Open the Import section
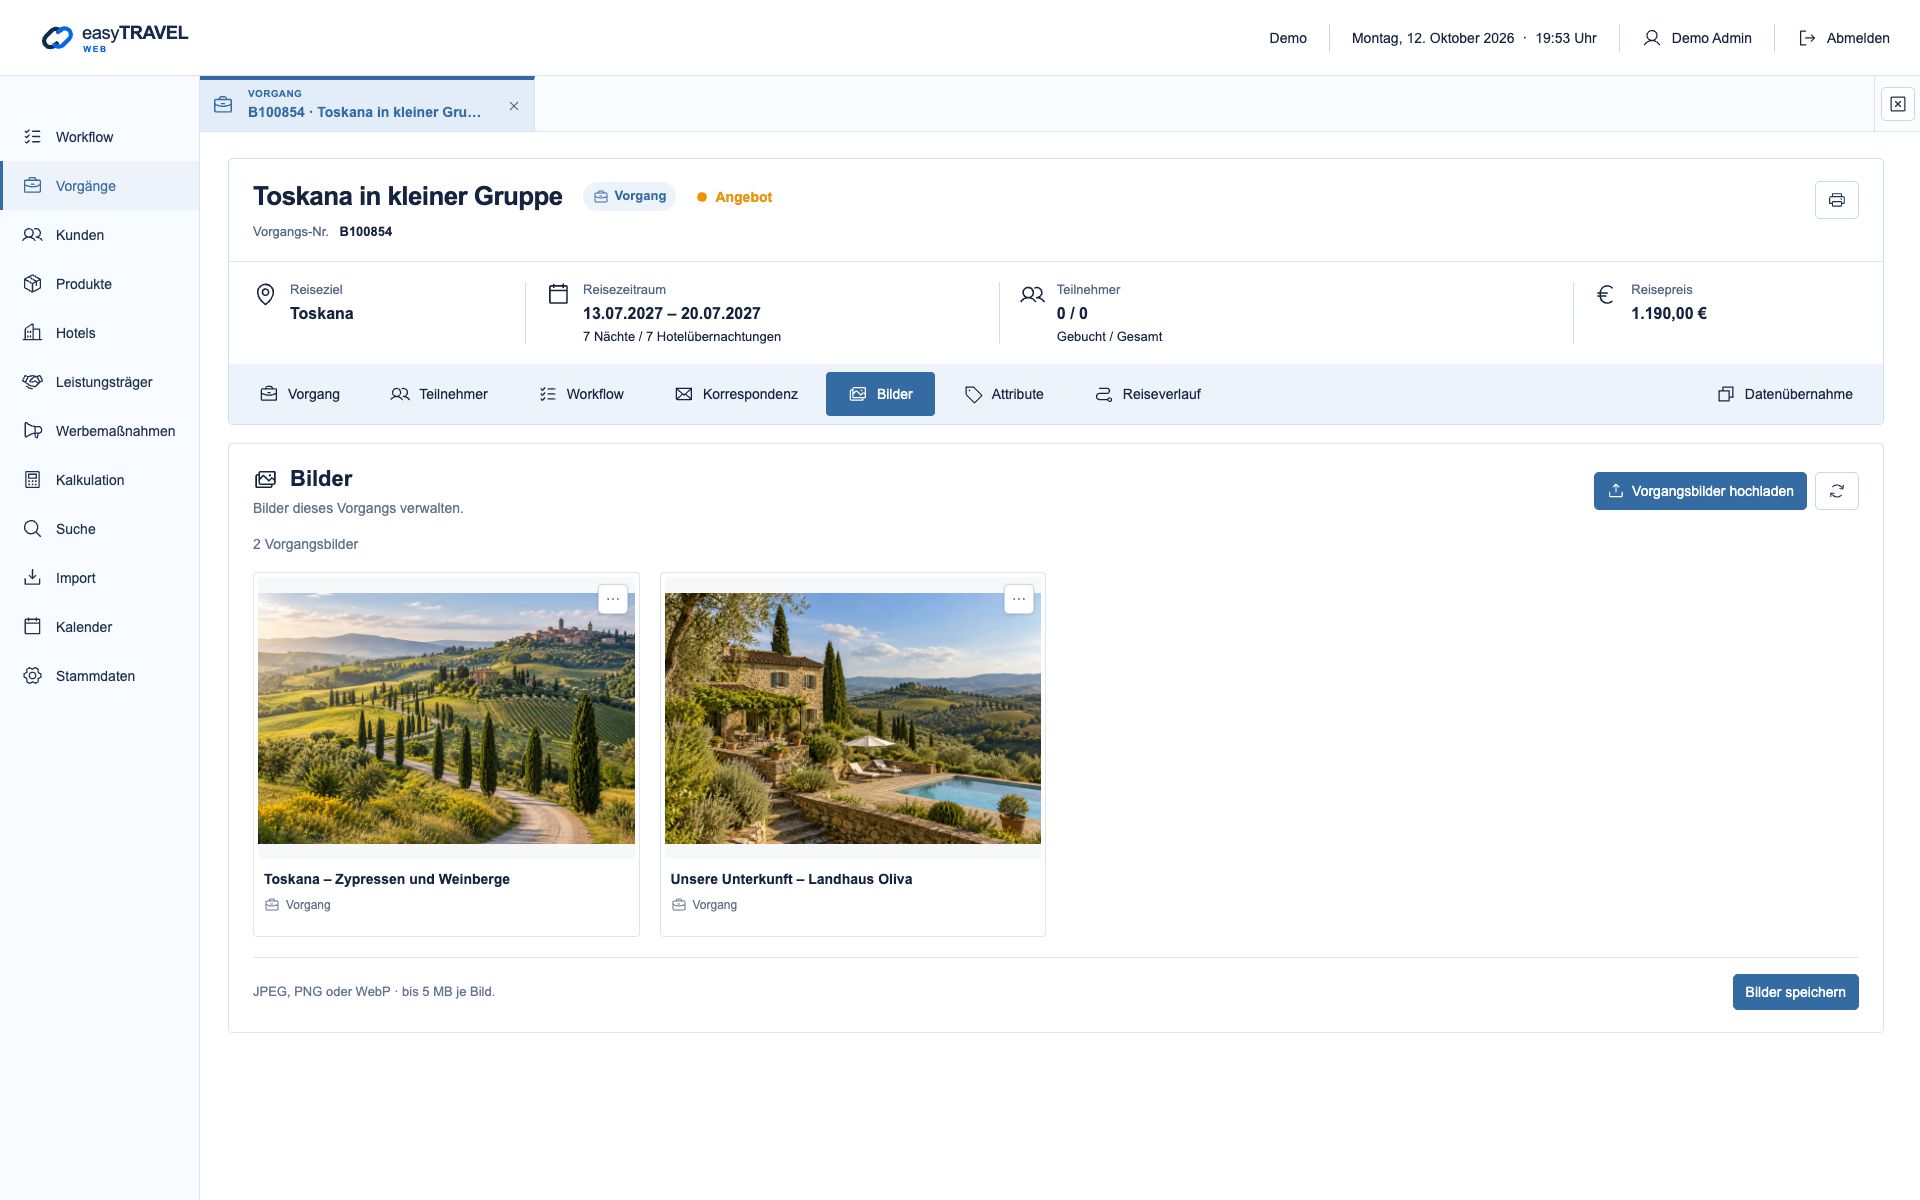Screen dimensions: 1920x1200 click(100, 578)
